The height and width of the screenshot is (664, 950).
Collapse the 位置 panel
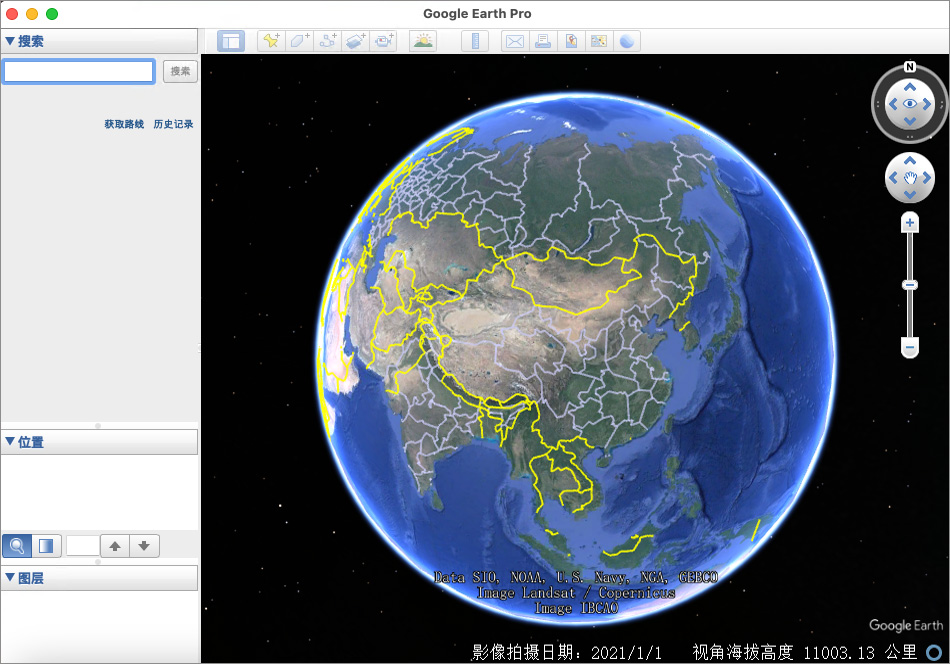click(10, 442)
